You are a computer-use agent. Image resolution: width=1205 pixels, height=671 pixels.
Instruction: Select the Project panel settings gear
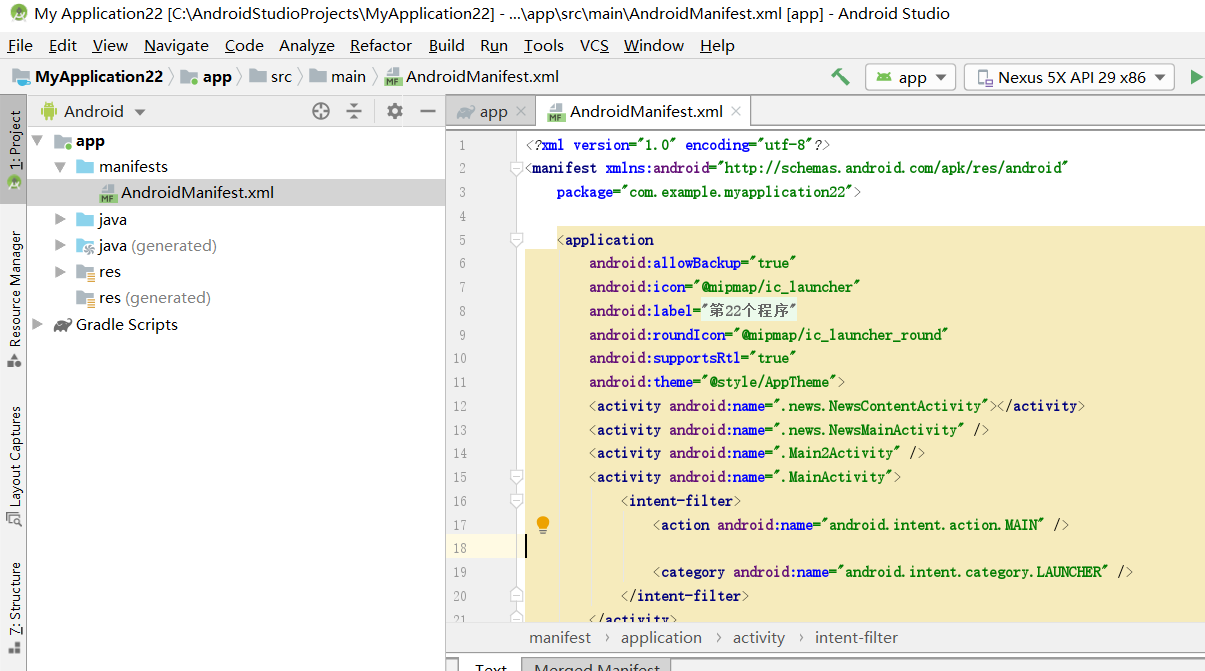tap(395, 111)
